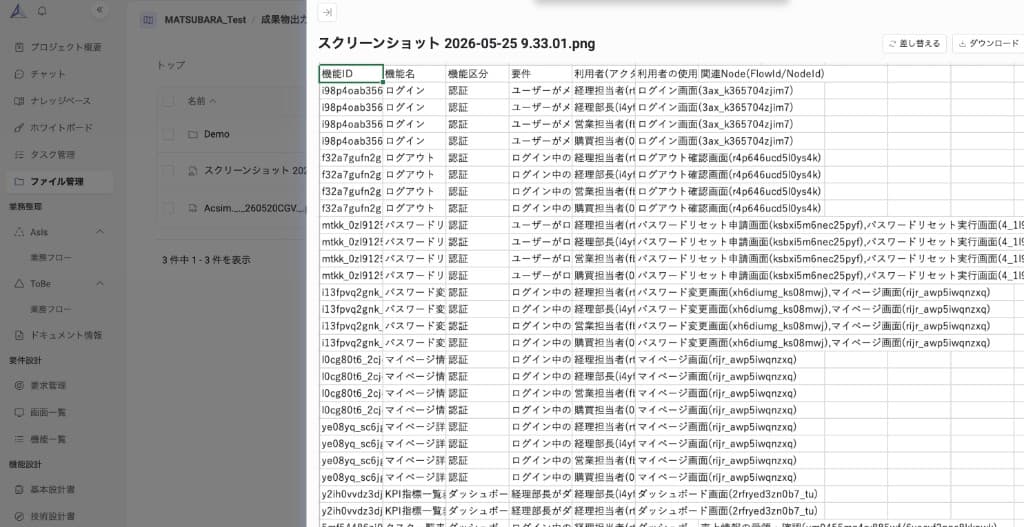Open 基本設計書 via its document icon

point(19,489)
